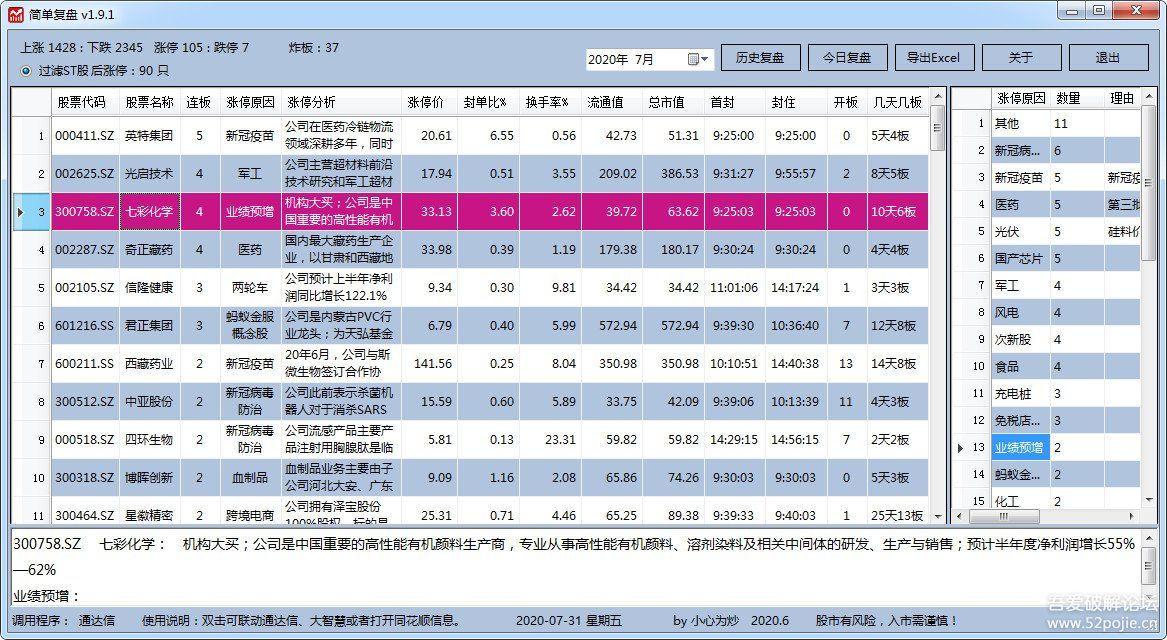Sort by 封单比% column header
Screen dimensions: 1167x640
pyautogui.click(x=487, y=103)
